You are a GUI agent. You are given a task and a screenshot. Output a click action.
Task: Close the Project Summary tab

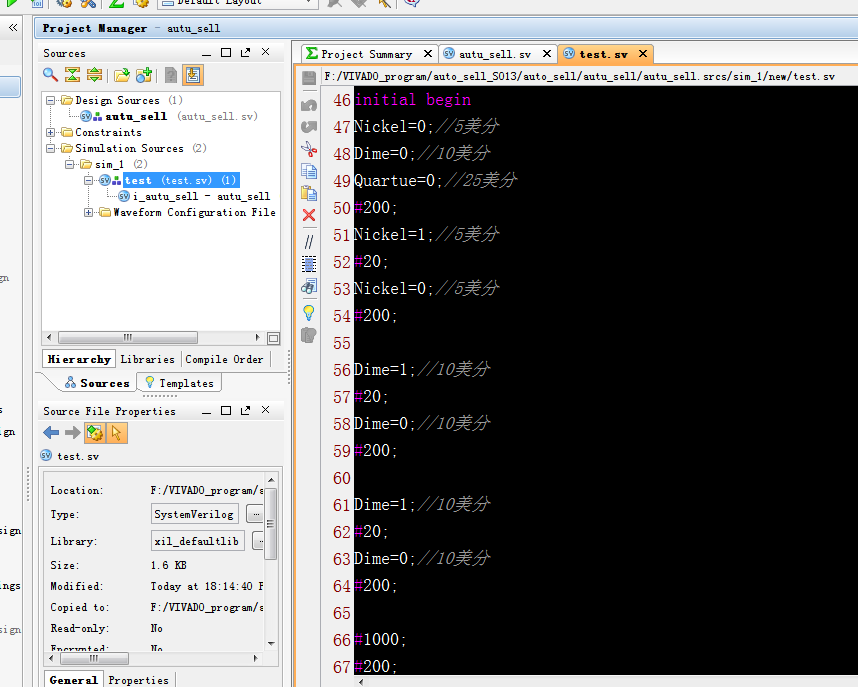coord(428,54)
